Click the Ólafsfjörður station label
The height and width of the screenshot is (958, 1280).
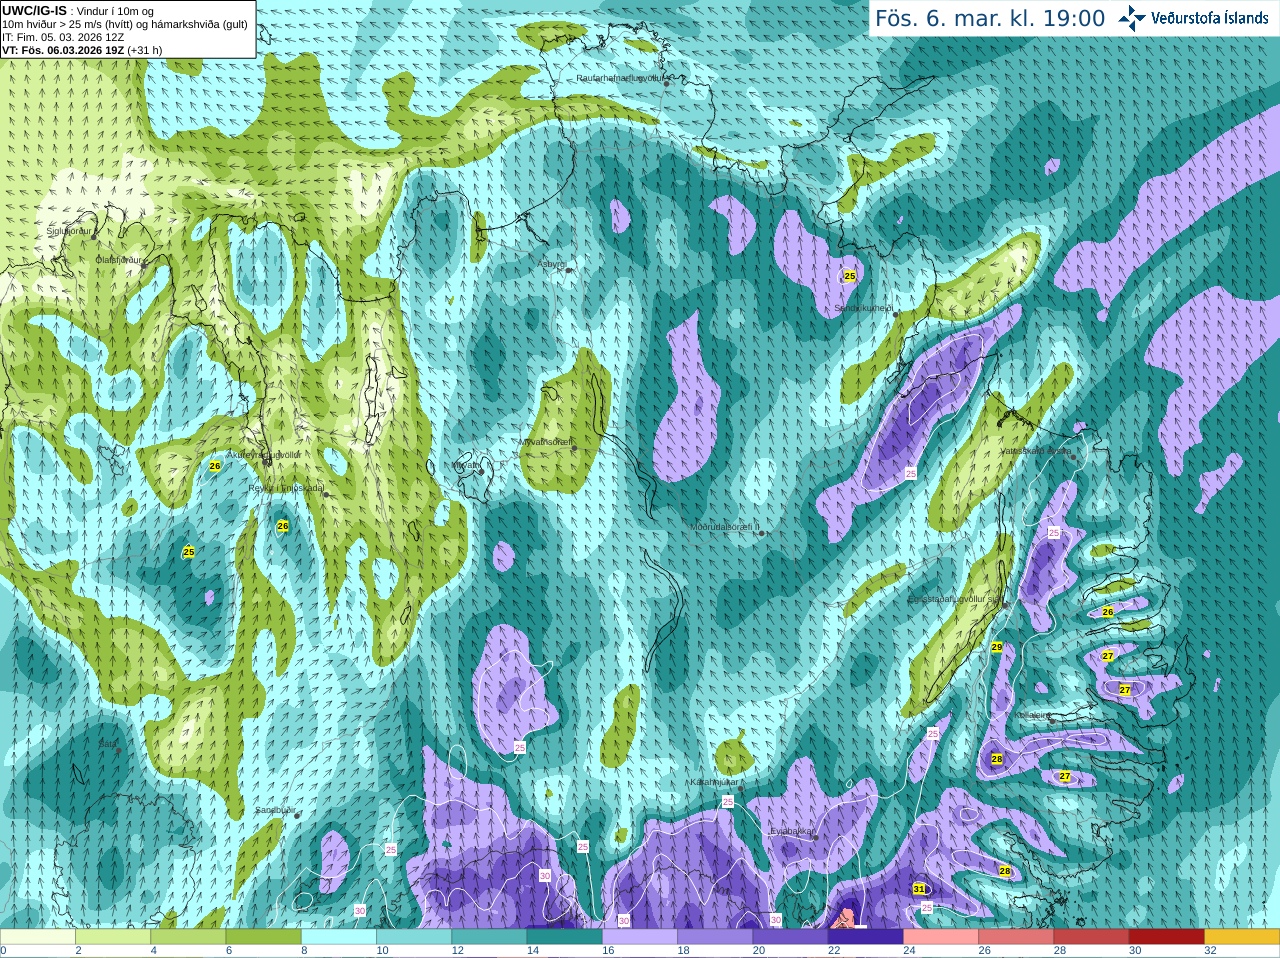click(x=119, y=259)
